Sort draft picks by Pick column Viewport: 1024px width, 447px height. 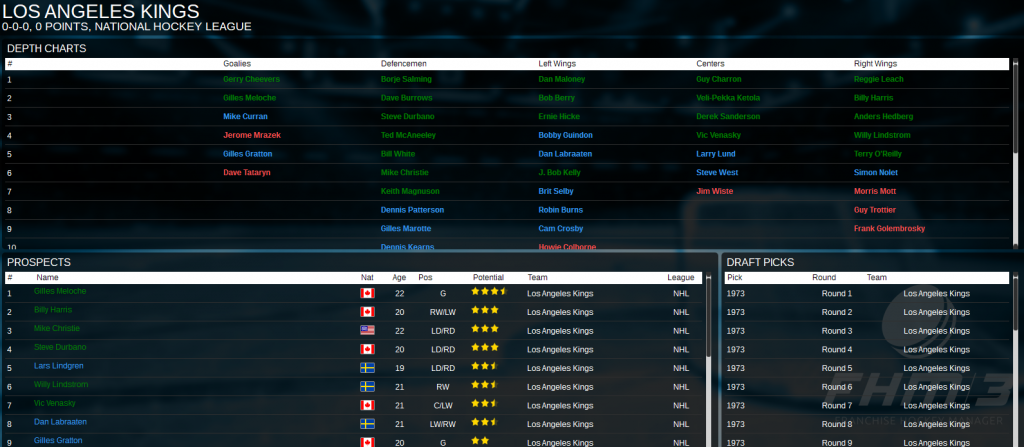[x=735, y=278]
